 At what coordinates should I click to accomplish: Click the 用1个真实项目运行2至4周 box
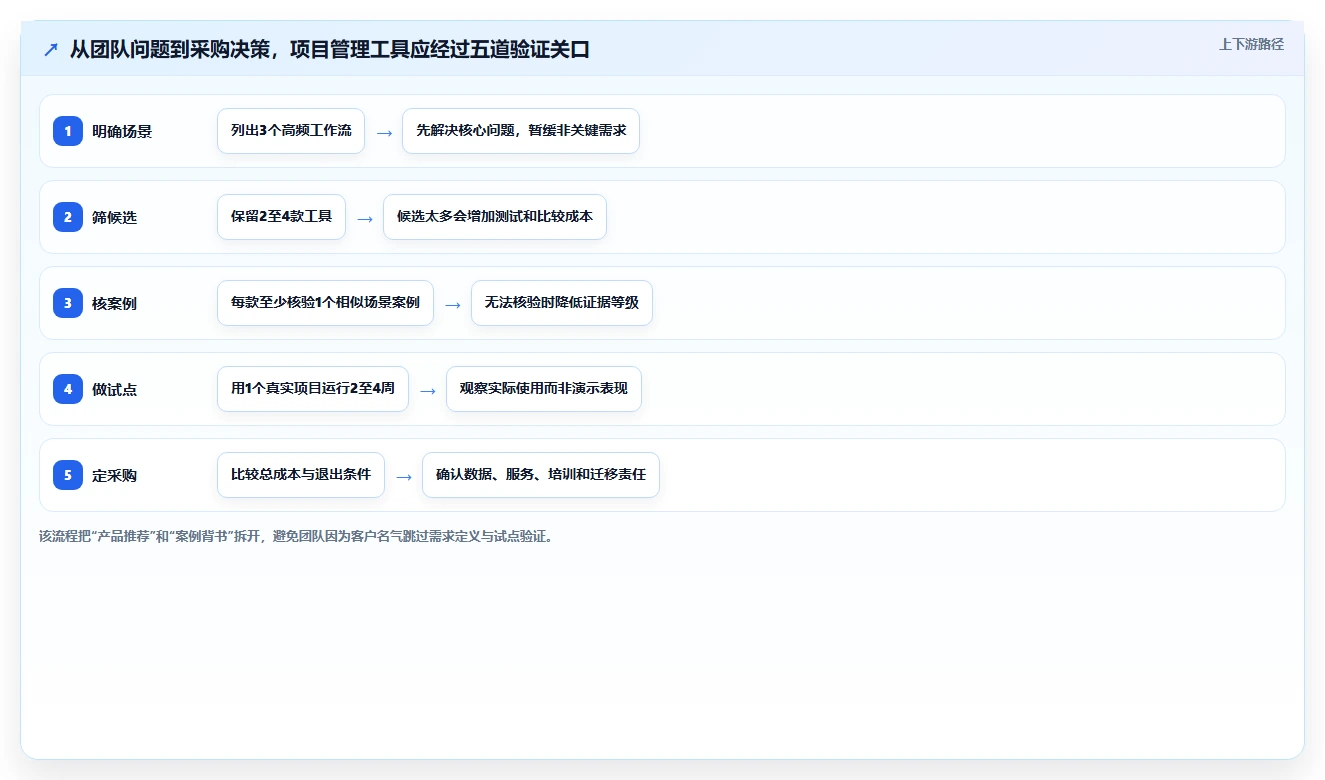[313, 389]
